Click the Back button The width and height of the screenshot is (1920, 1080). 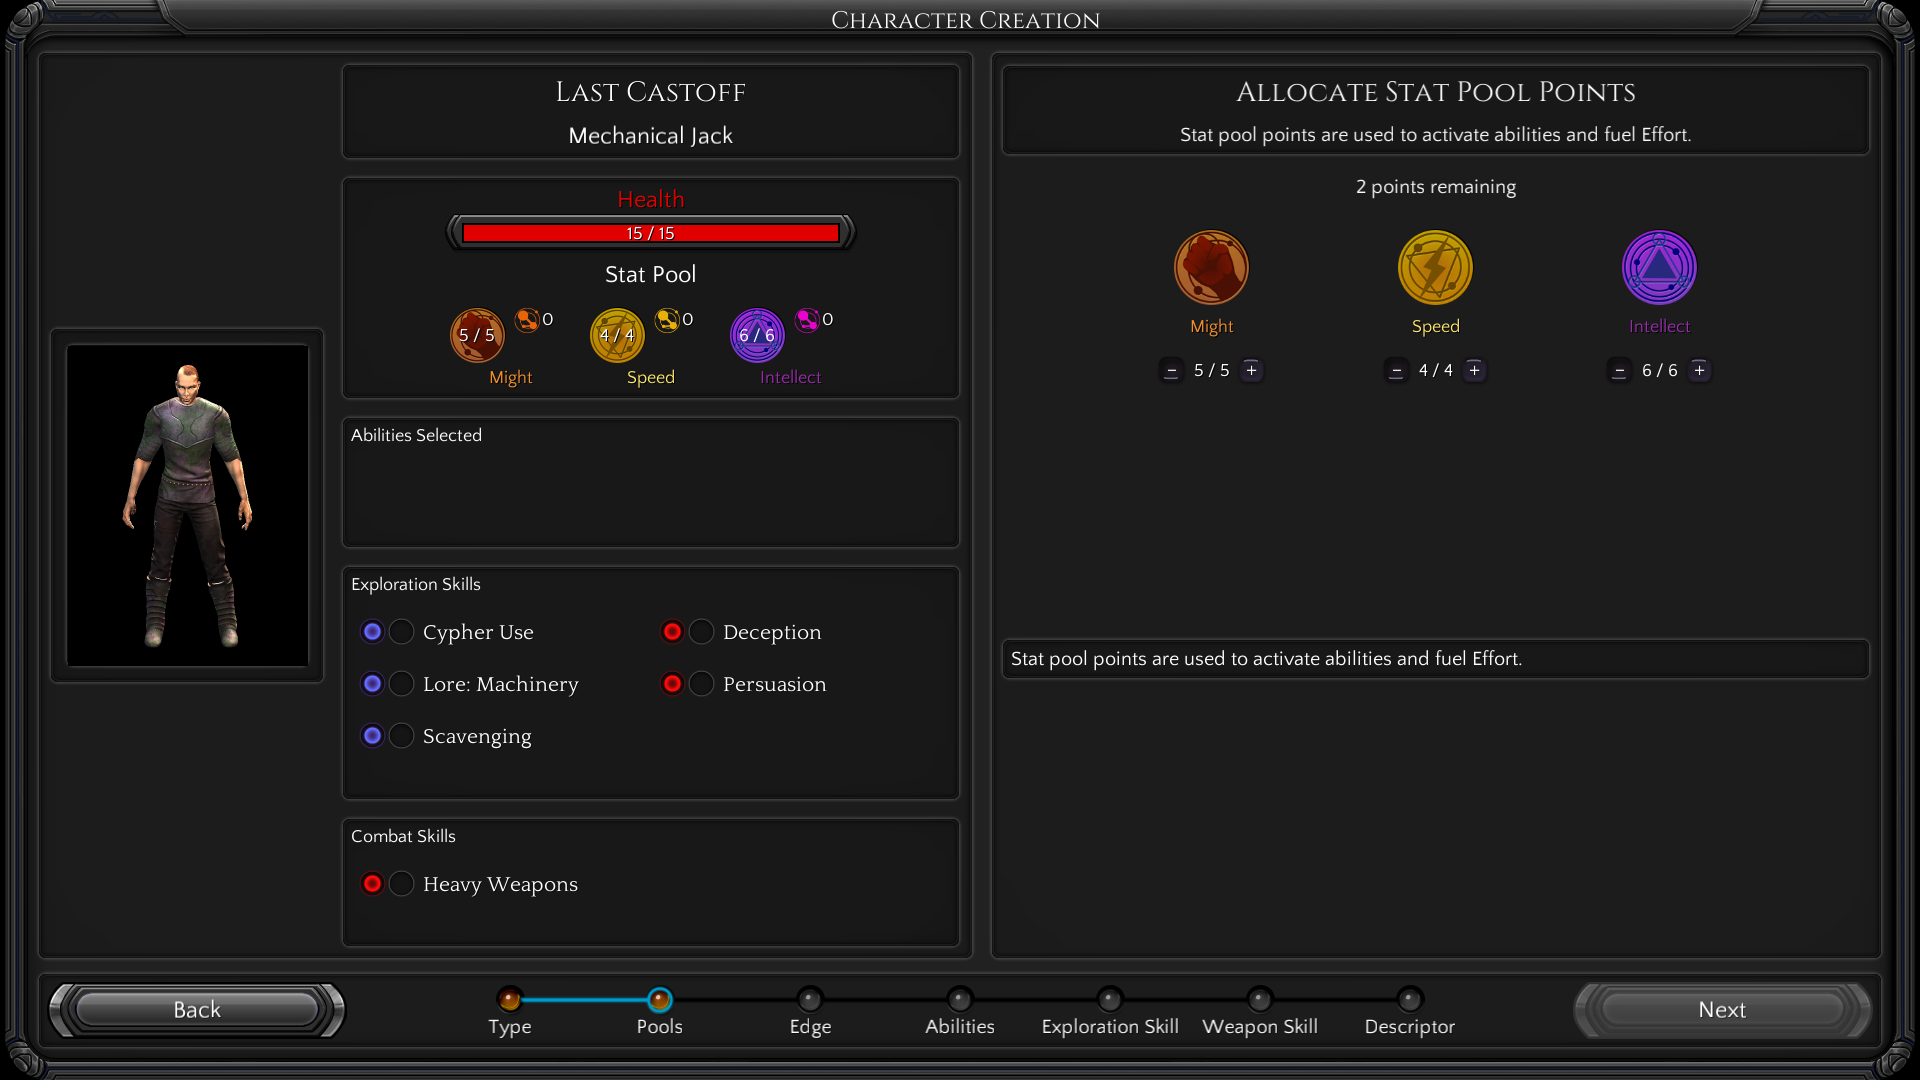point(197,1010)
